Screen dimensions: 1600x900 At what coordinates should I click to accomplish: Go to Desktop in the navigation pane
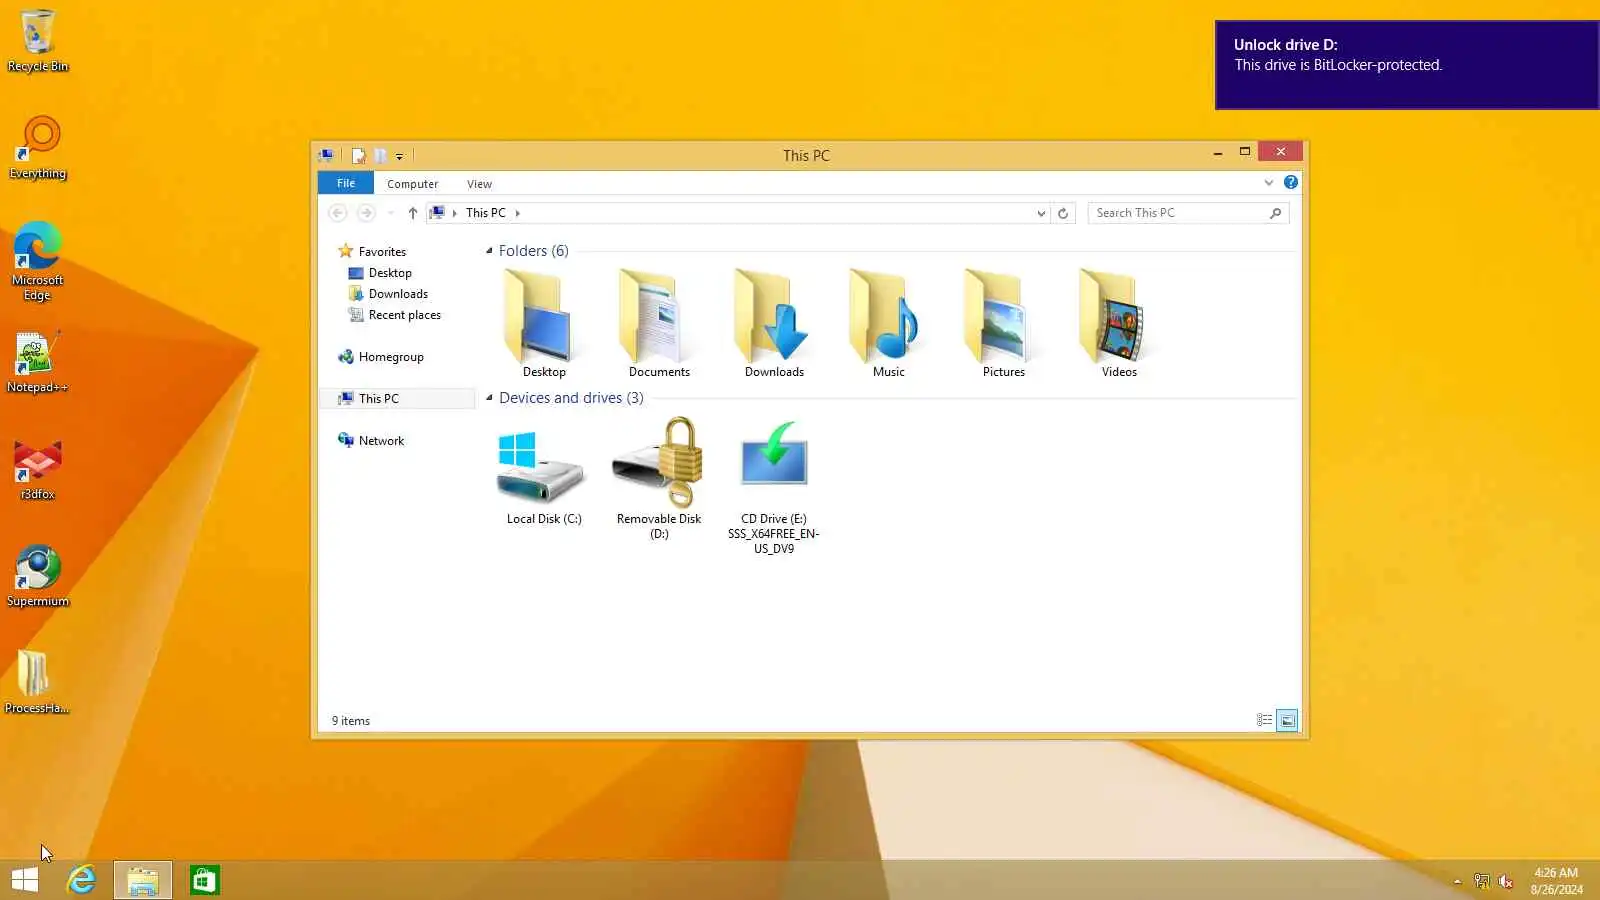coord(390,273)
